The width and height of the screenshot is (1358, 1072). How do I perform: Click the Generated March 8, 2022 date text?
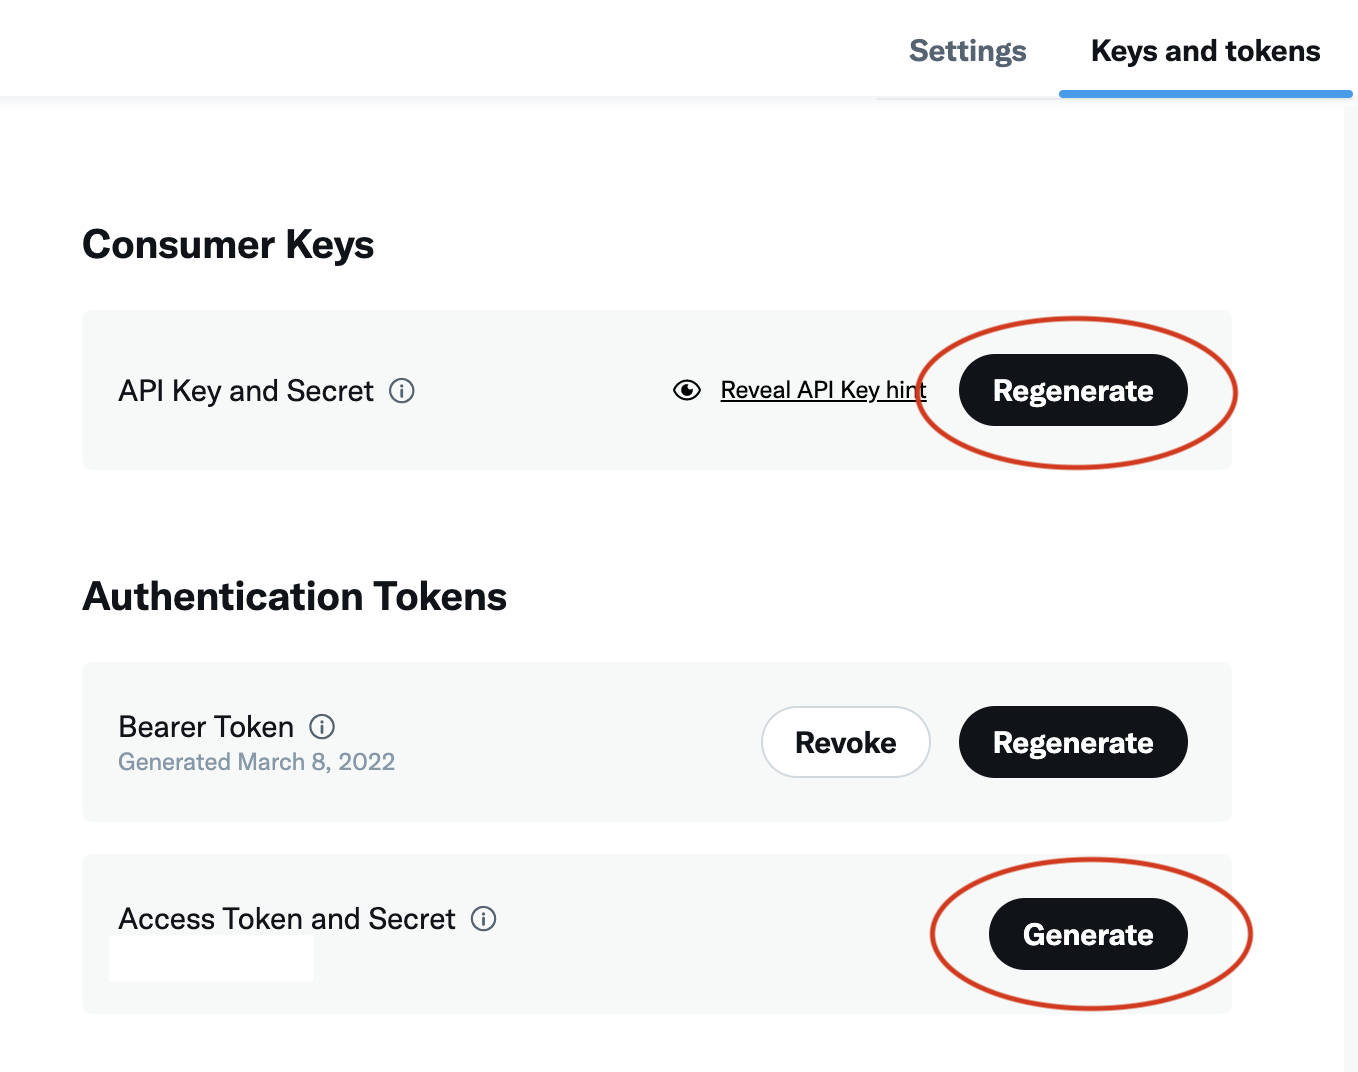(x=256, y=762)
